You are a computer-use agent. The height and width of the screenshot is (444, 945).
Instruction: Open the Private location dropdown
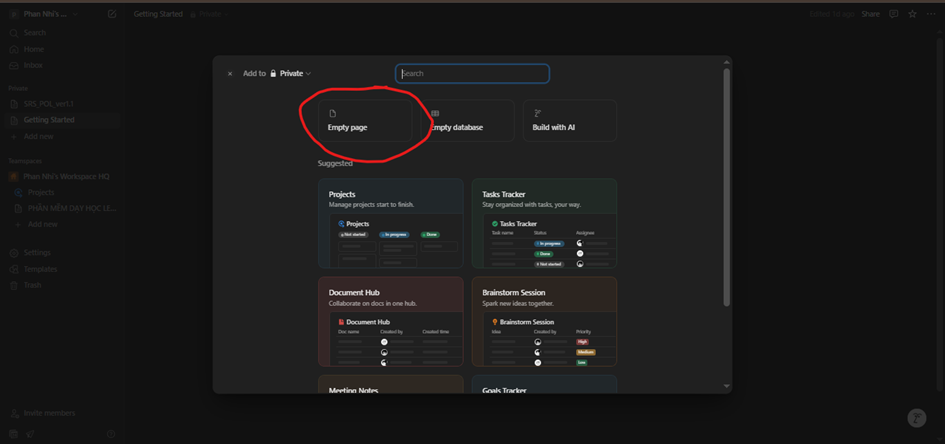(291, 74)
